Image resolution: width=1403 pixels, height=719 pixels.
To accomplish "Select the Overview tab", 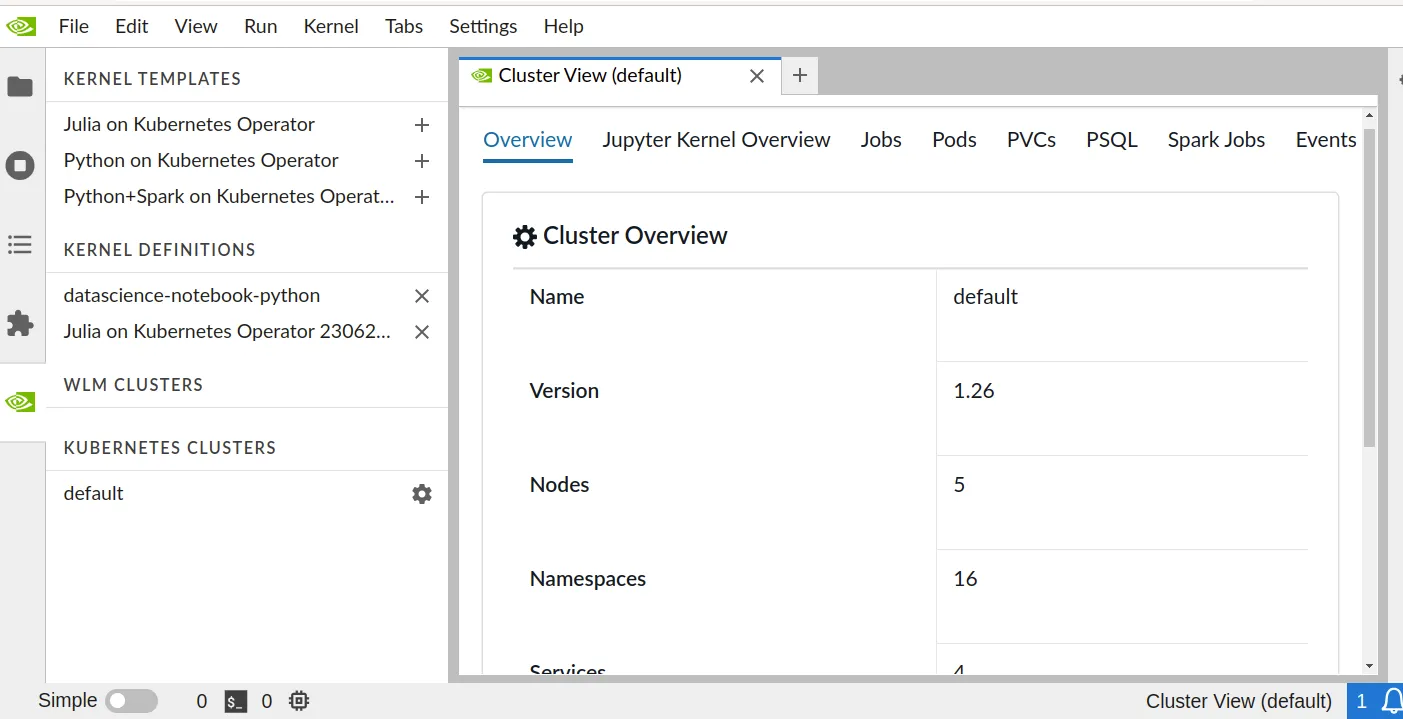I will [x=528, y=140].
